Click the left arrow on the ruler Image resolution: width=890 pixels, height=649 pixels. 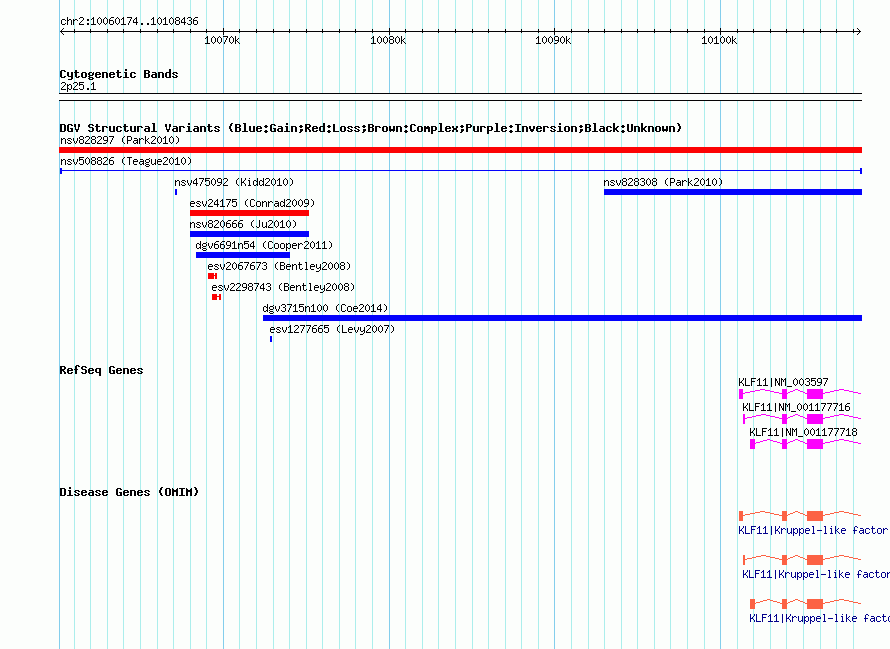(62, 31)
